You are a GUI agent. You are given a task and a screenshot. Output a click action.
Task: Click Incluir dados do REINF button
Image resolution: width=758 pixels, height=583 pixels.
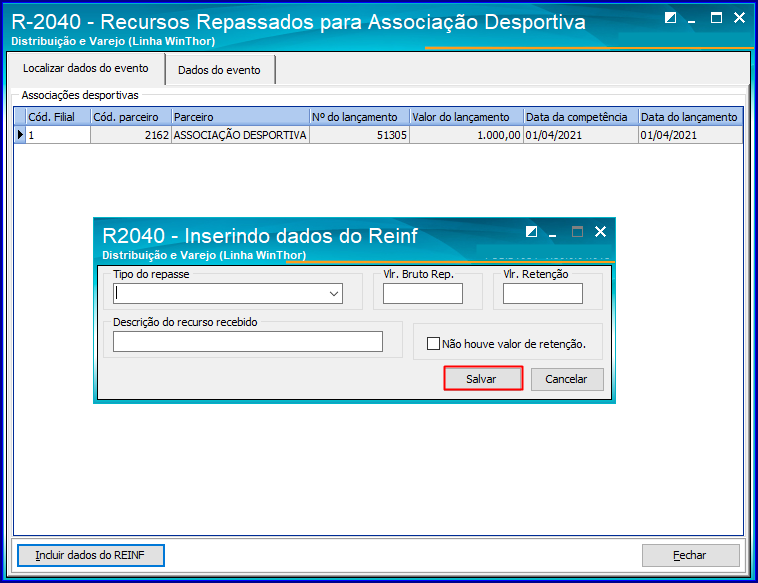(x=90, y=555)
